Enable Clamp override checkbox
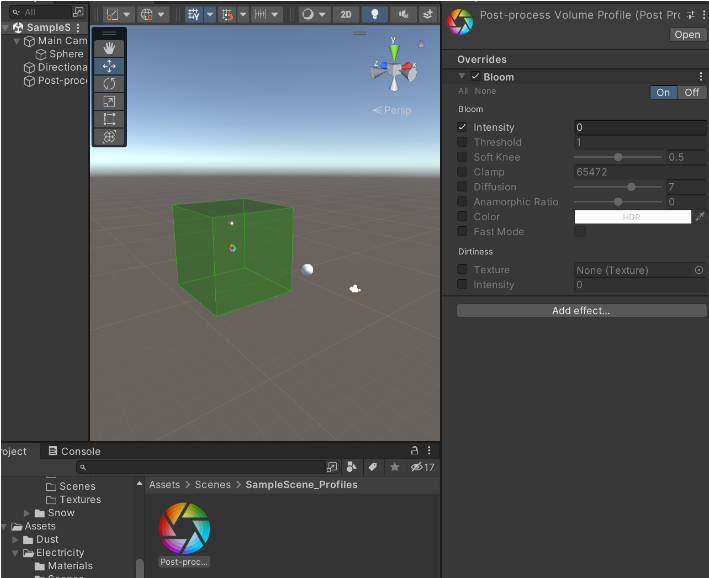Viewport: 709px width, 578px height. (462, 172)
